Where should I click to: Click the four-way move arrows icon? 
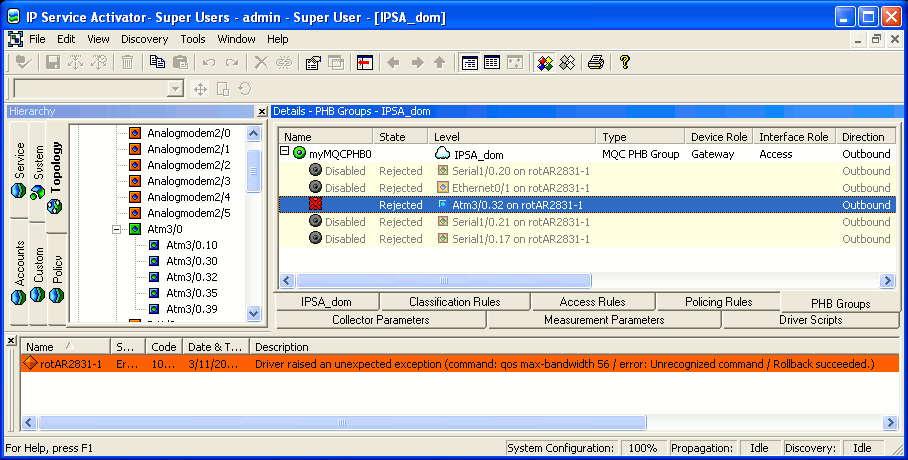coord(200,89)
